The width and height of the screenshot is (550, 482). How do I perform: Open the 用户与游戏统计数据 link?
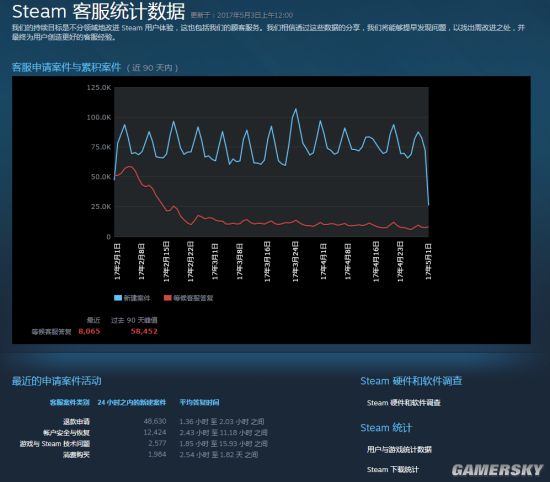[399, 449]
